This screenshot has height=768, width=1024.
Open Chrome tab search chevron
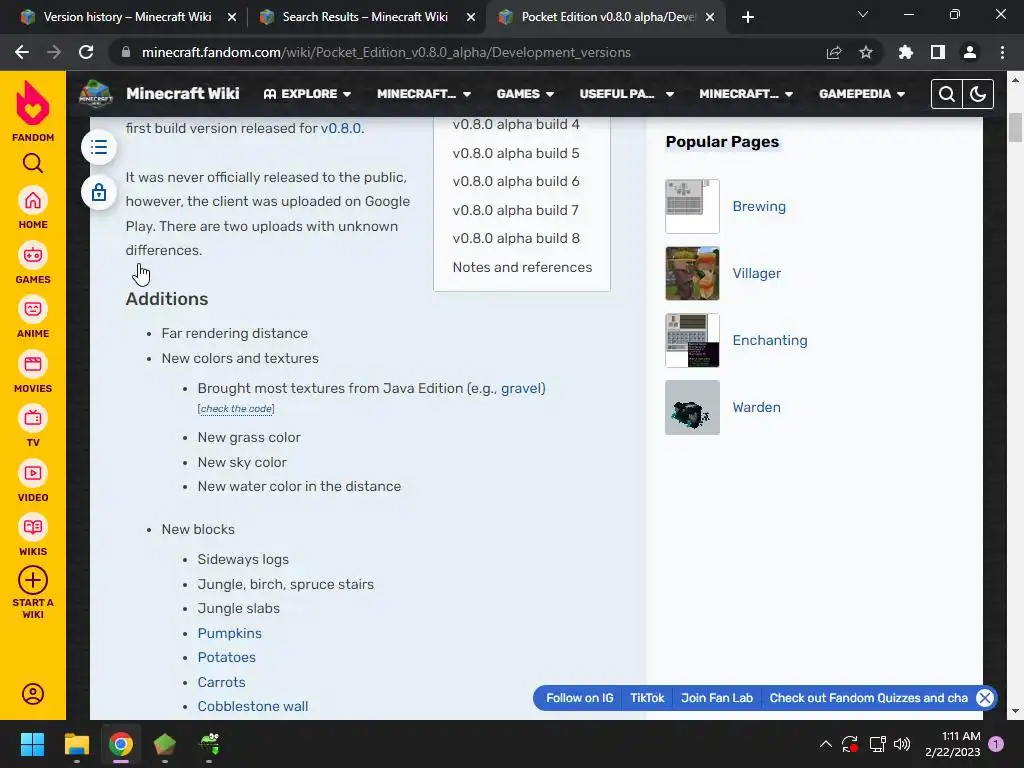coord(863,14)
